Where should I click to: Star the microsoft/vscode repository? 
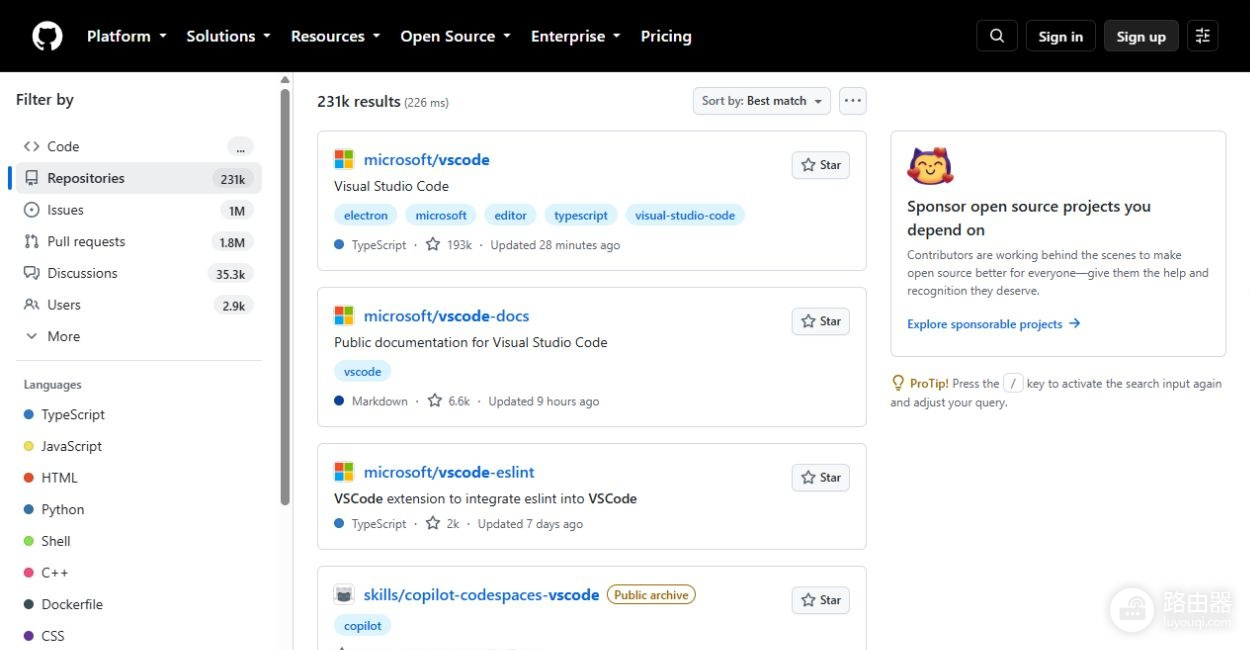click(x=821, y=165)
